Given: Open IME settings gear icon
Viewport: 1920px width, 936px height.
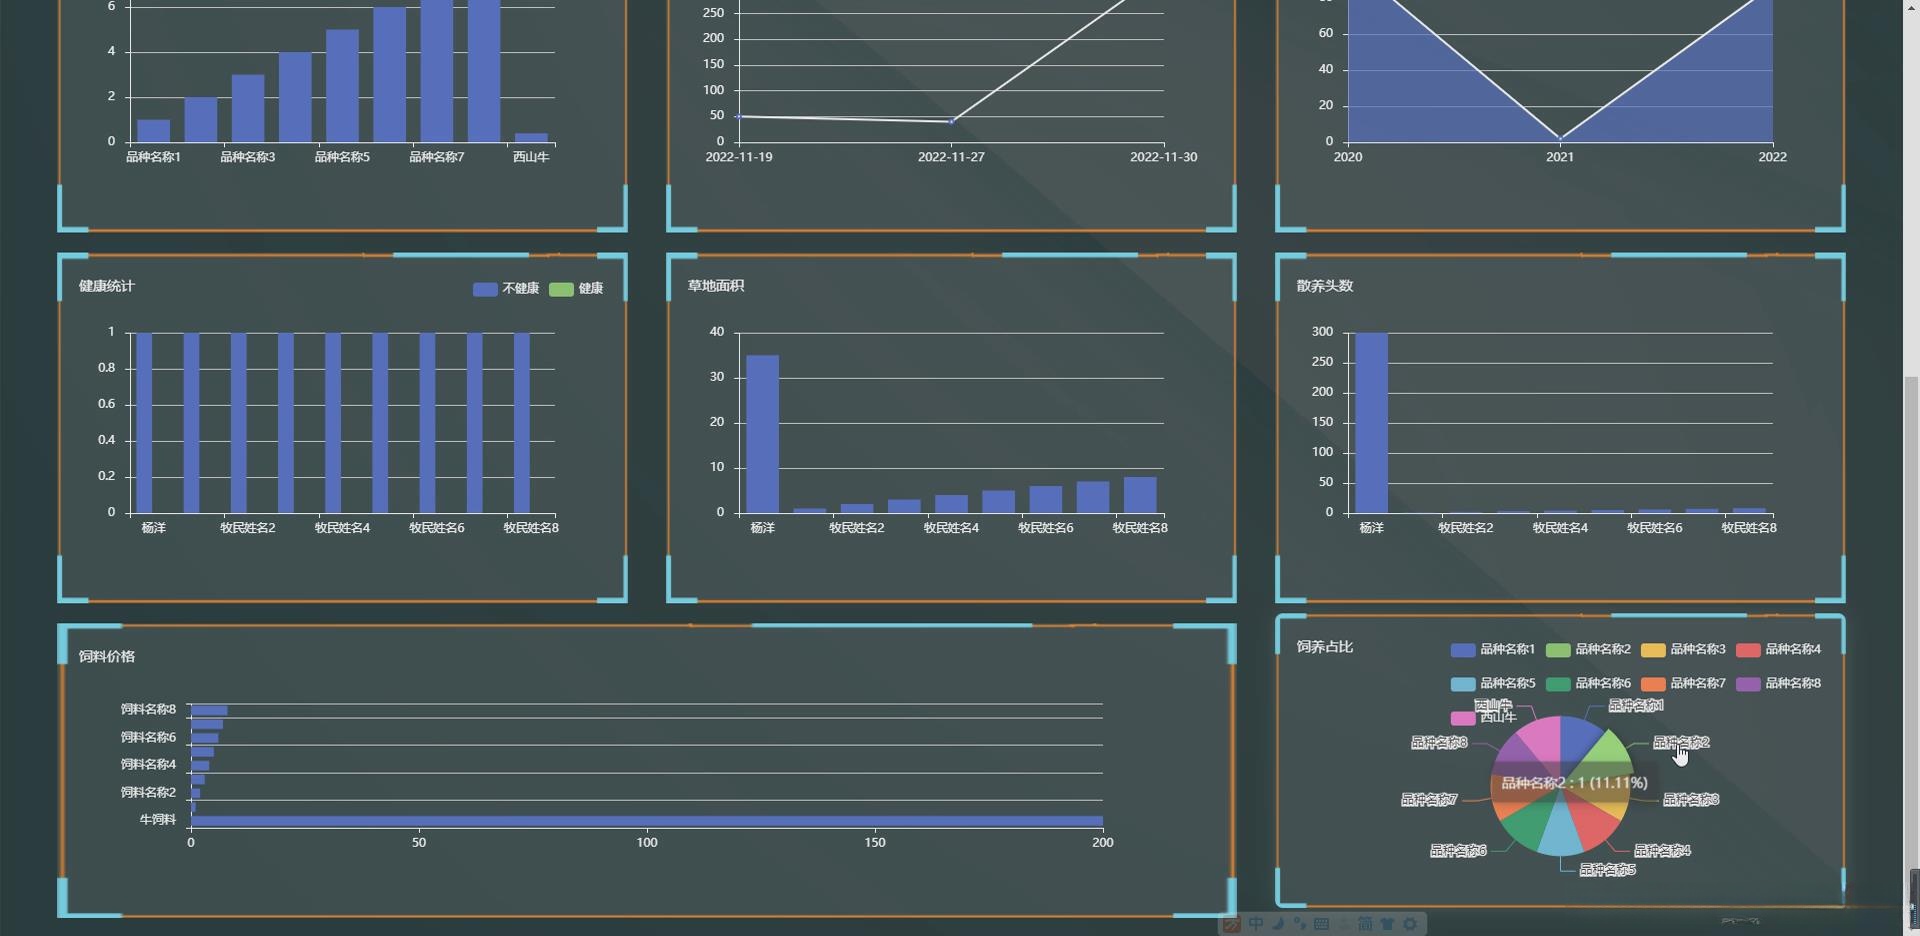Looking at the screenshot, I should [x=1410, y=923].
